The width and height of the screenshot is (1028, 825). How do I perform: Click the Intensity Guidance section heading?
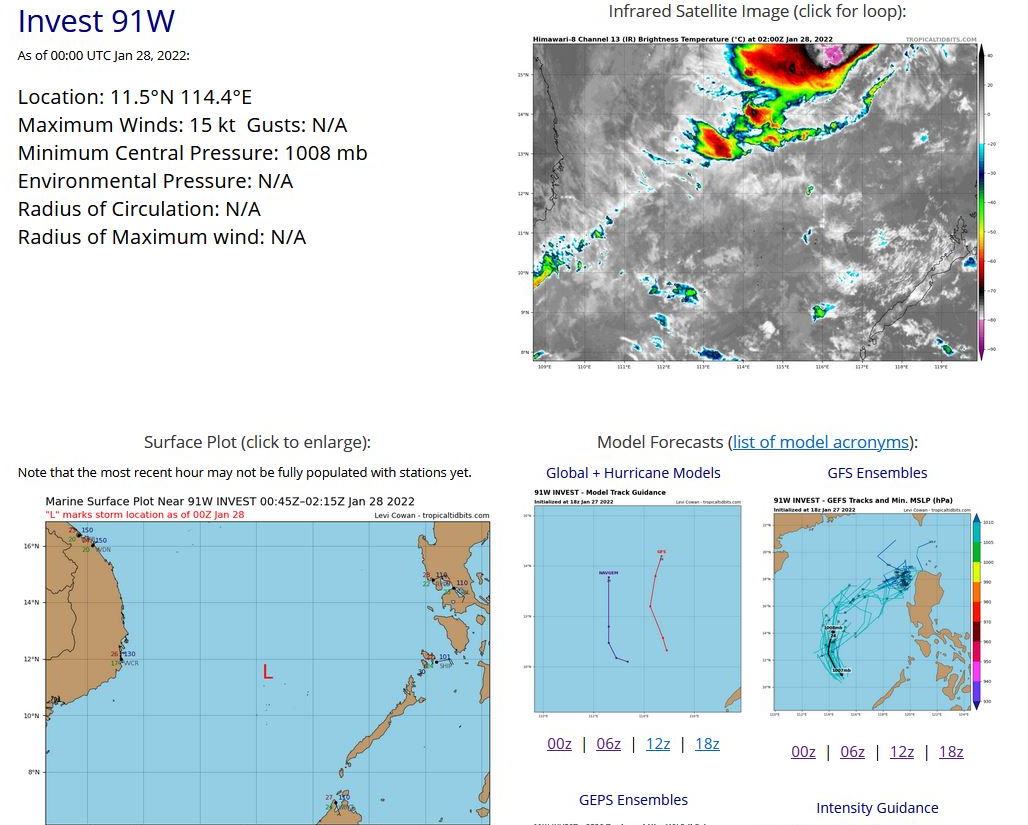pos(877,808)
